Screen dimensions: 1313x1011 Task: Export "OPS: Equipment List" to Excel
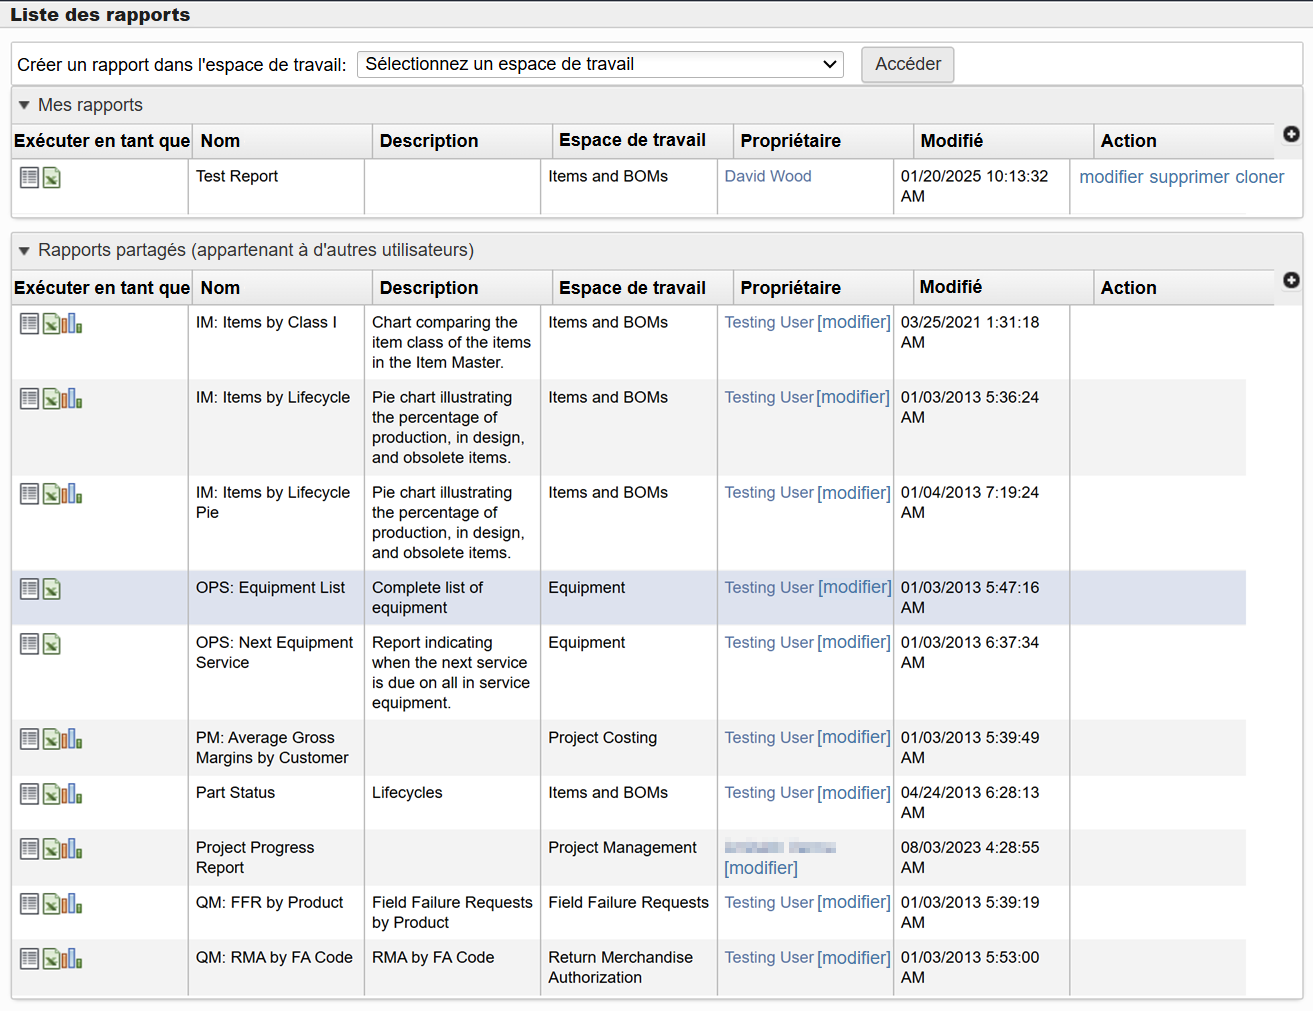tap(51, 588)
